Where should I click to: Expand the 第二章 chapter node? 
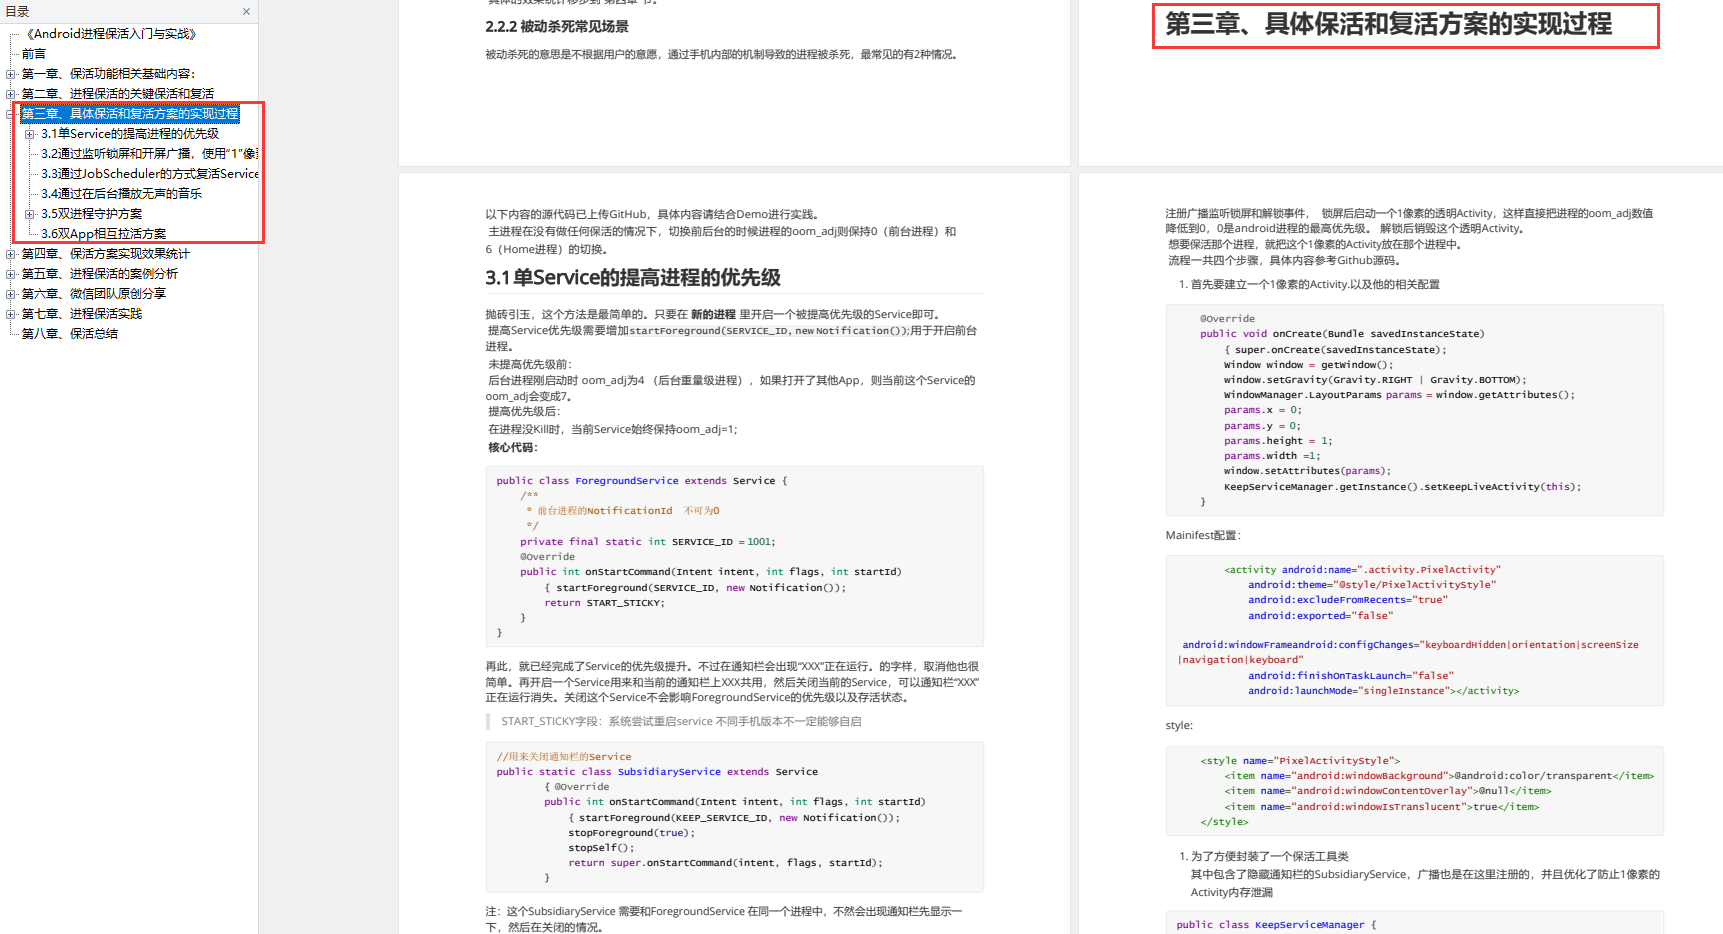tap(11, 94)
